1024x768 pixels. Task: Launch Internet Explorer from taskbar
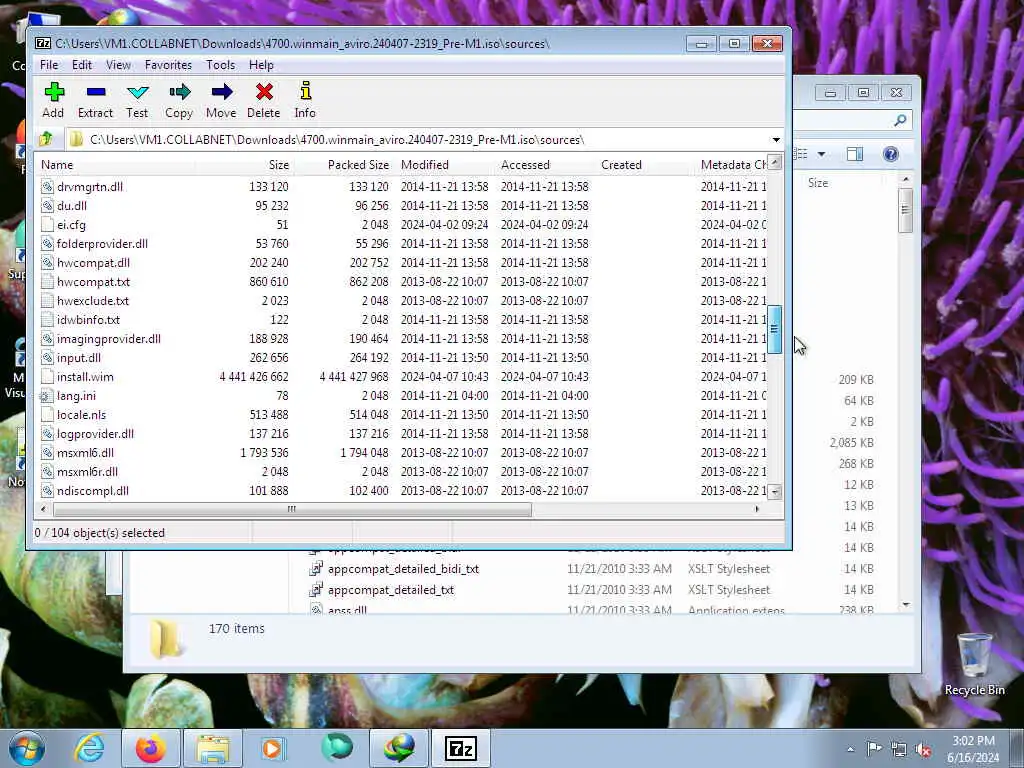pyautogui.click(x=89, y=748)
